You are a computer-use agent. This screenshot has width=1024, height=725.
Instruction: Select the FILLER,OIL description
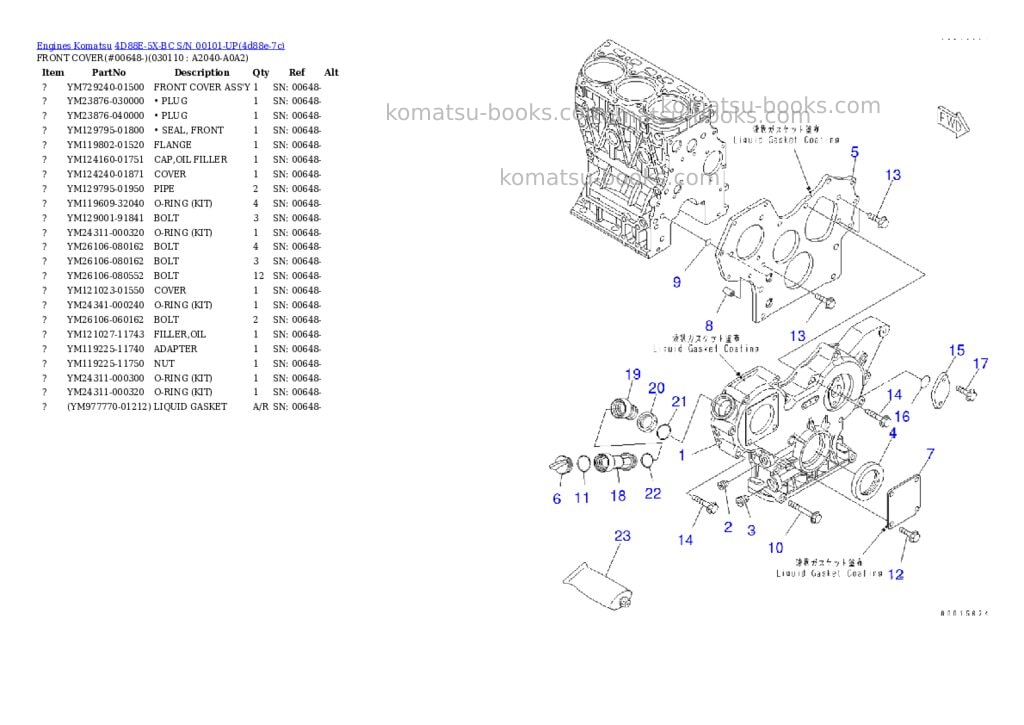180,334
